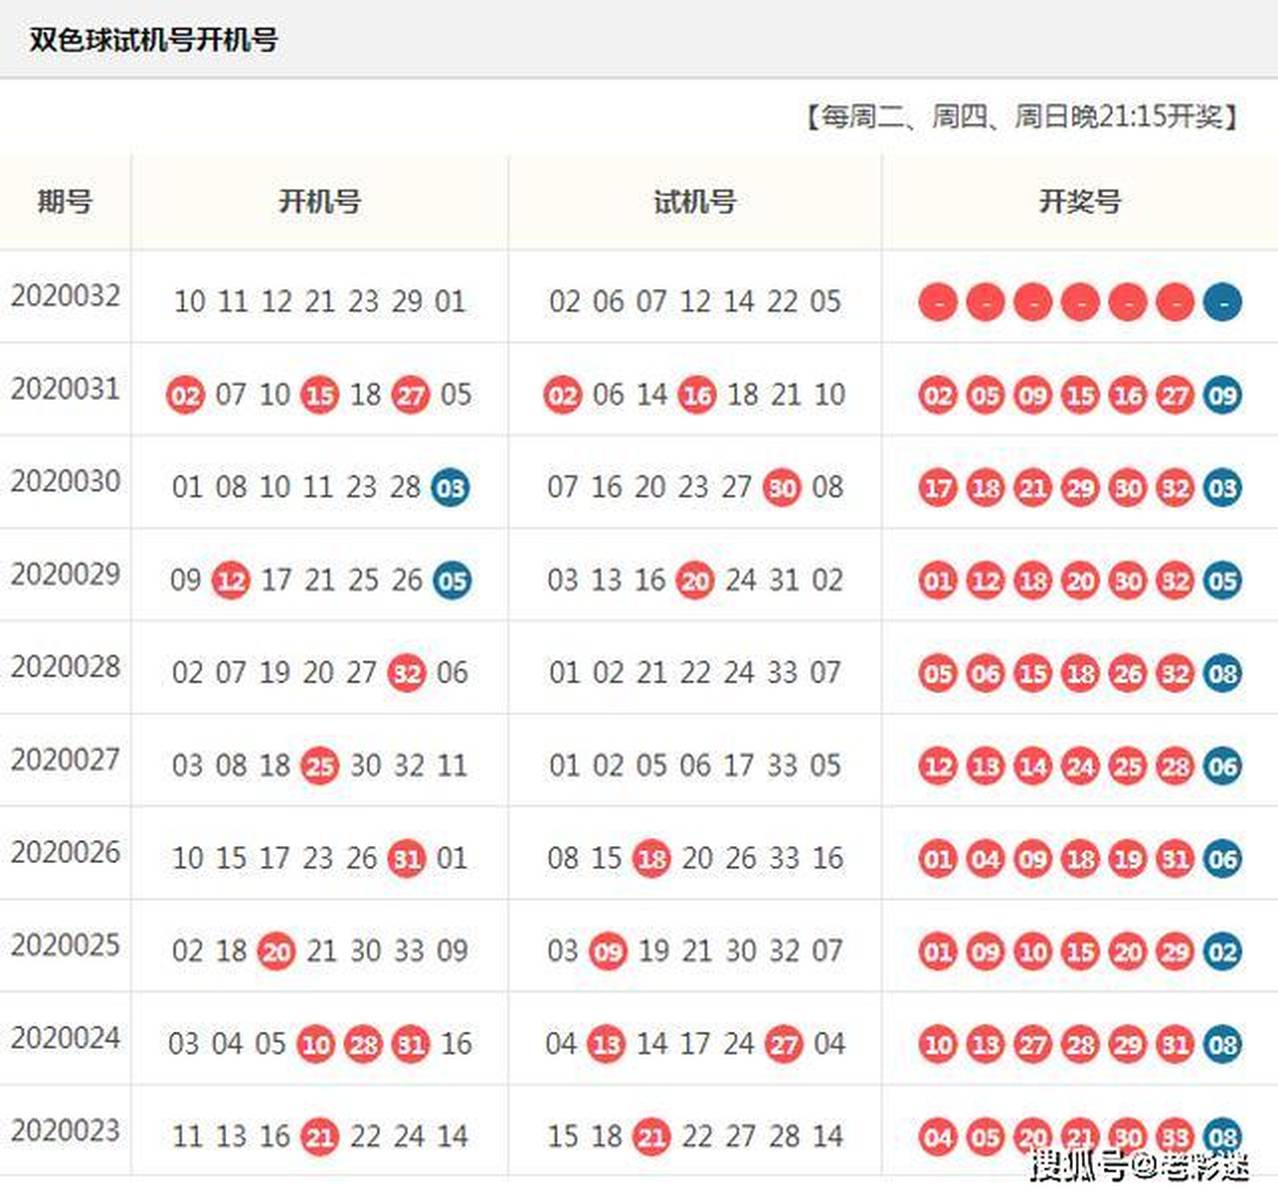1278x1200 pixels.
Task: Click red ball 31 in 2020026 开机号 cell
Action: click(x=407, y=859)
